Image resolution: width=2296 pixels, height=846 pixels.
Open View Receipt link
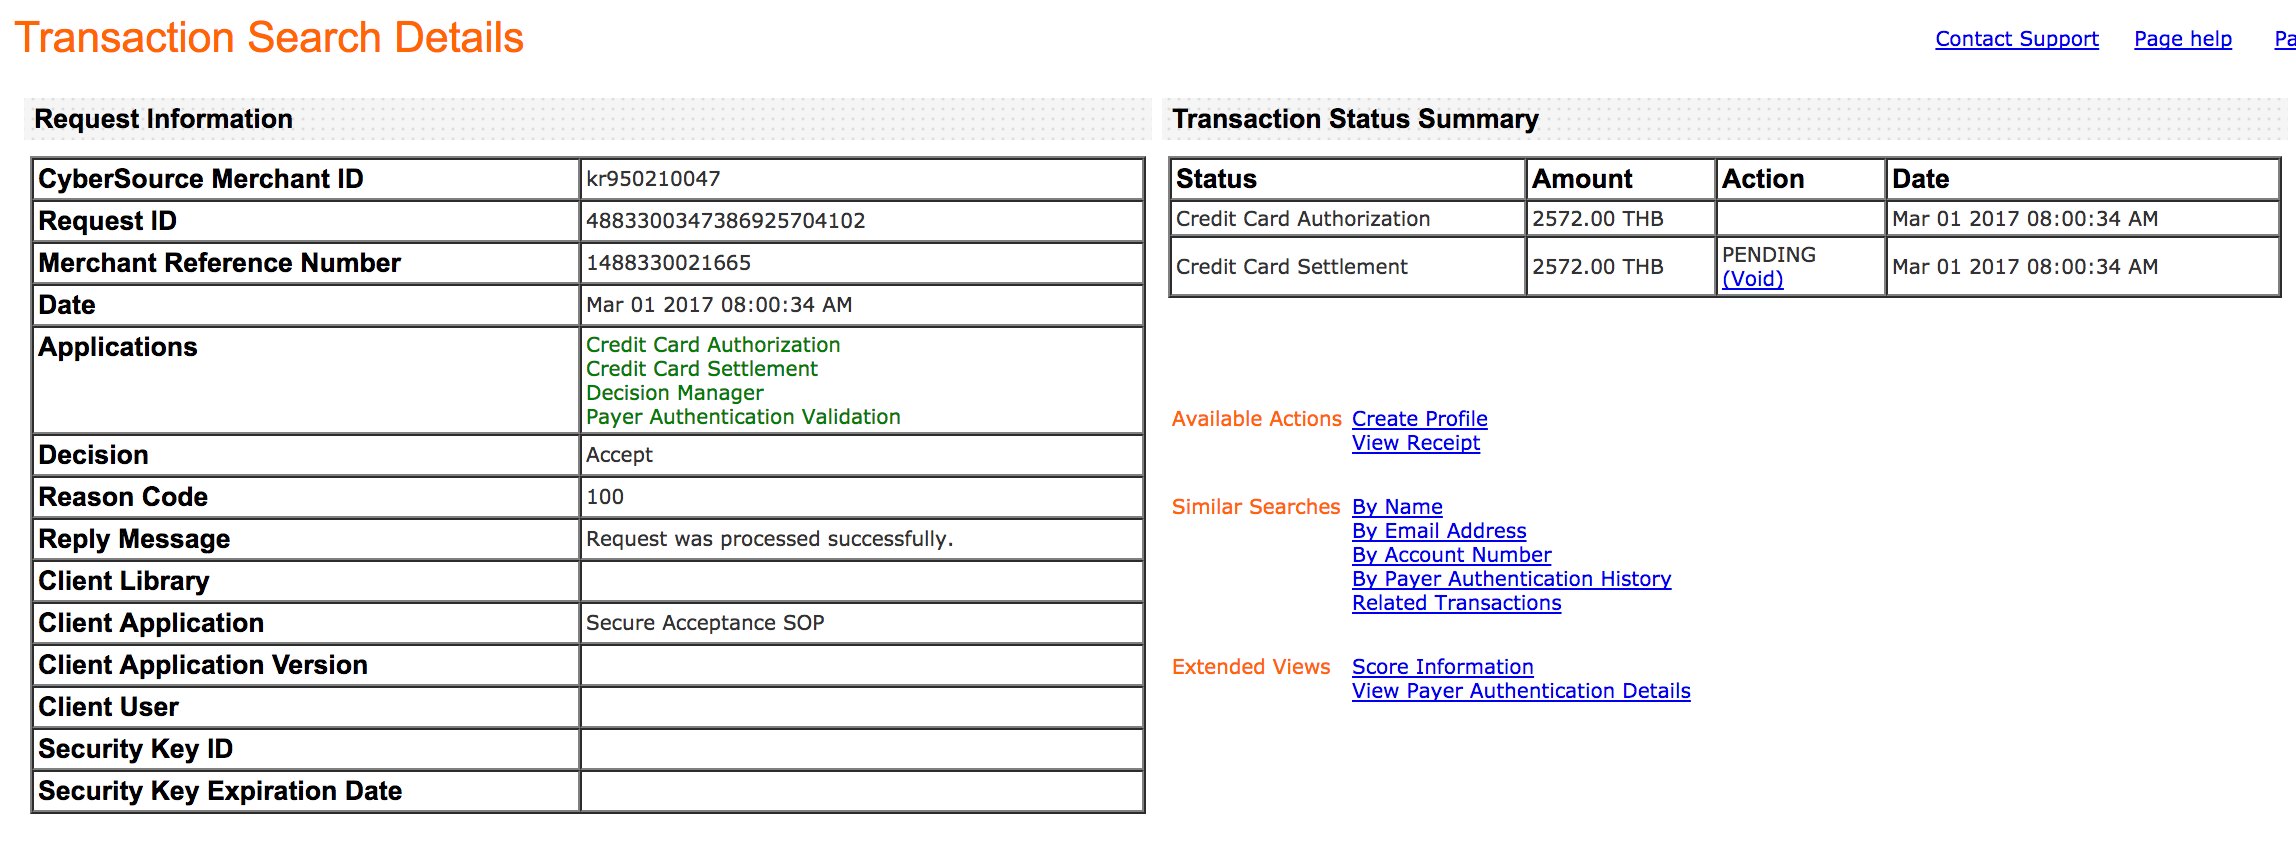tap(1415, 443)
